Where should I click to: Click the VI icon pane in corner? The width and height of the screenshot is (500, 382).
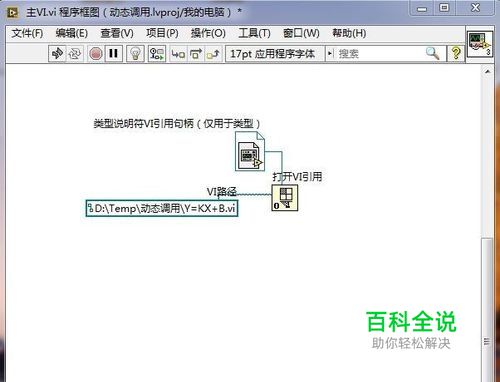480,44
